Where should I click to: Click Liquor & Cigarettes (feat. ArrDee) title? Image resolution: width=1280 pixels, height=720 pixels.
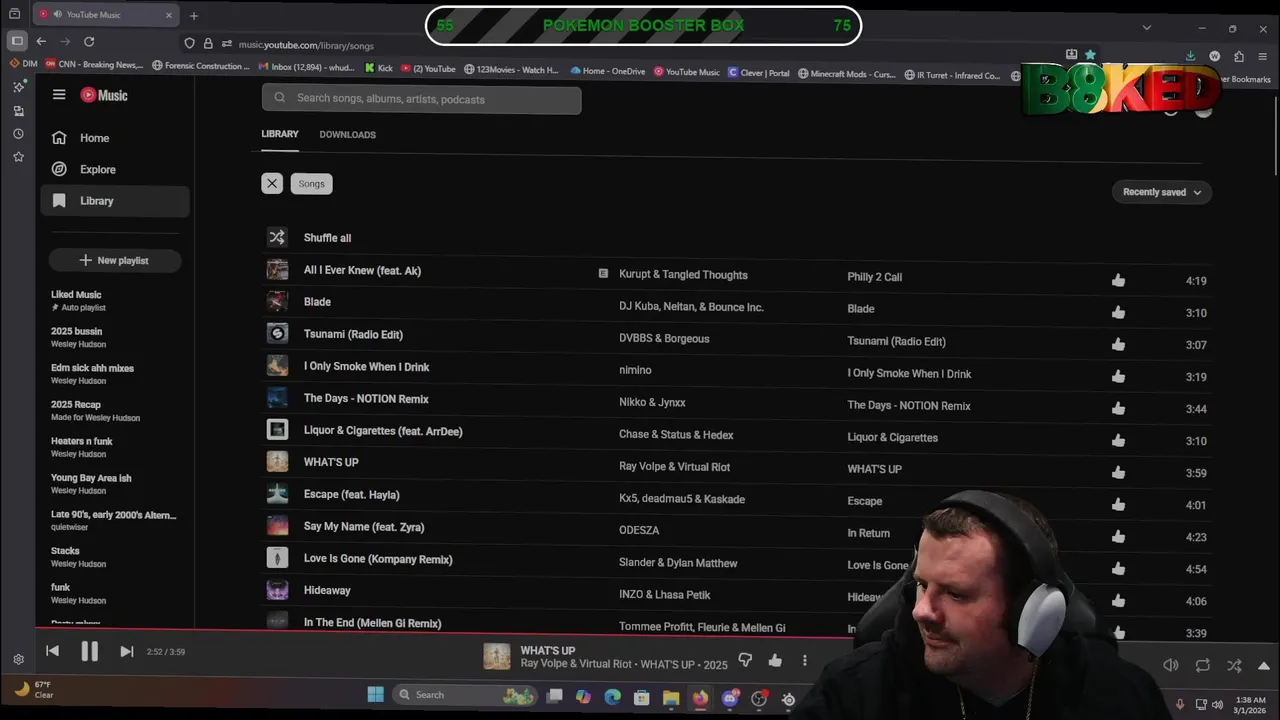coord(383,431)
